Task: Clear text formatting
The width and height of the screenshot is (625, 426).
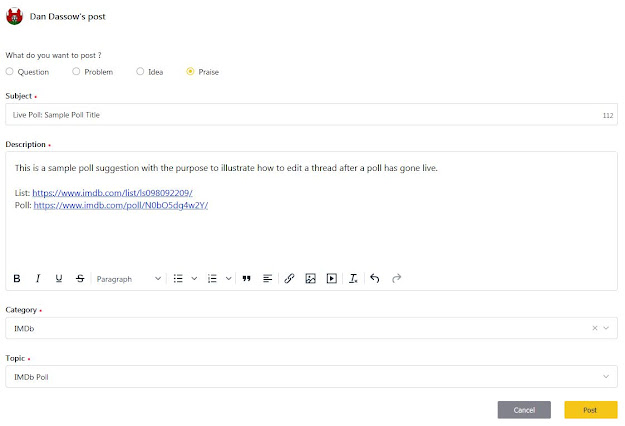Action: click(353, 279)
